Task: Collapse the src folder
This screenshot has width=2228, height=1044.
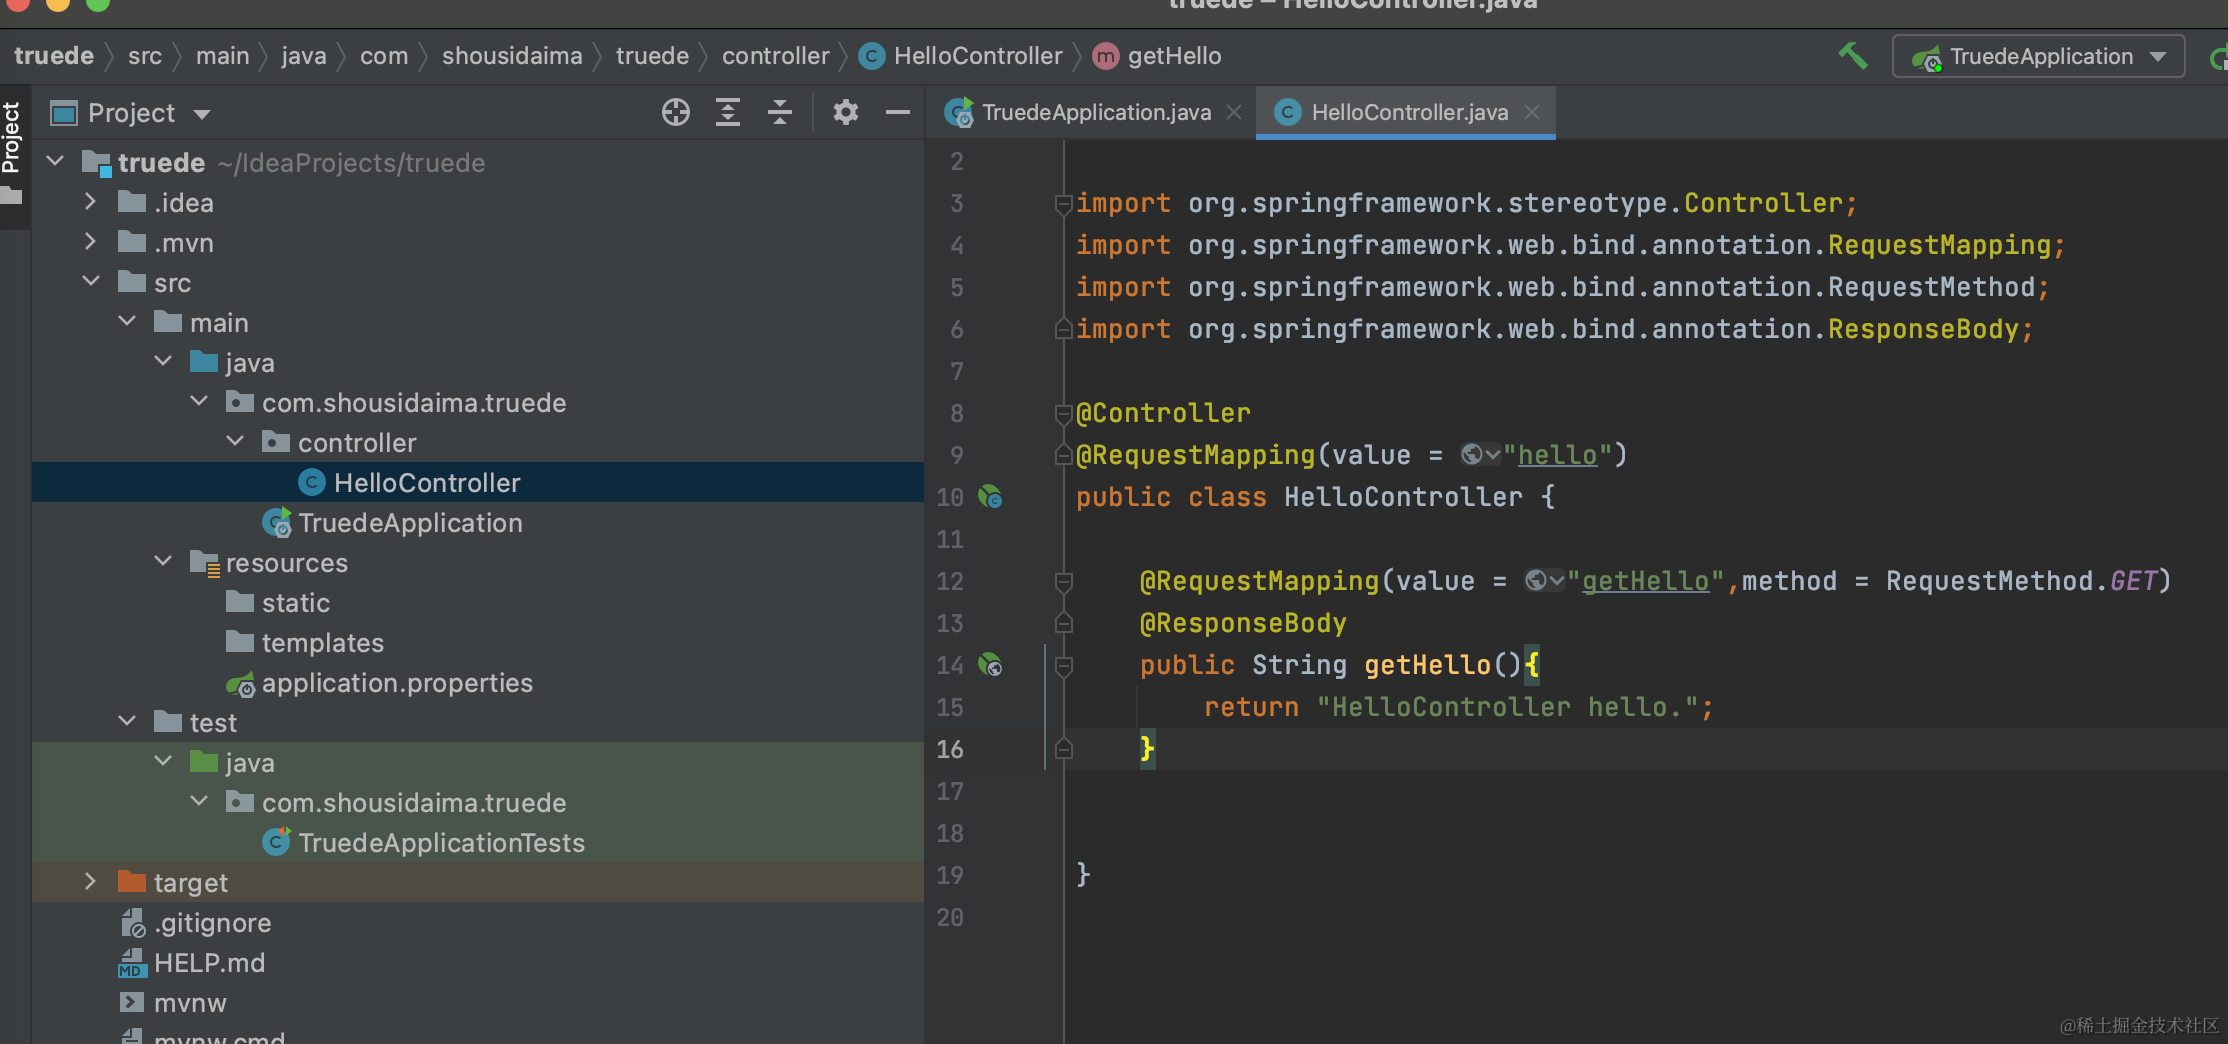Action: [91, 282]
